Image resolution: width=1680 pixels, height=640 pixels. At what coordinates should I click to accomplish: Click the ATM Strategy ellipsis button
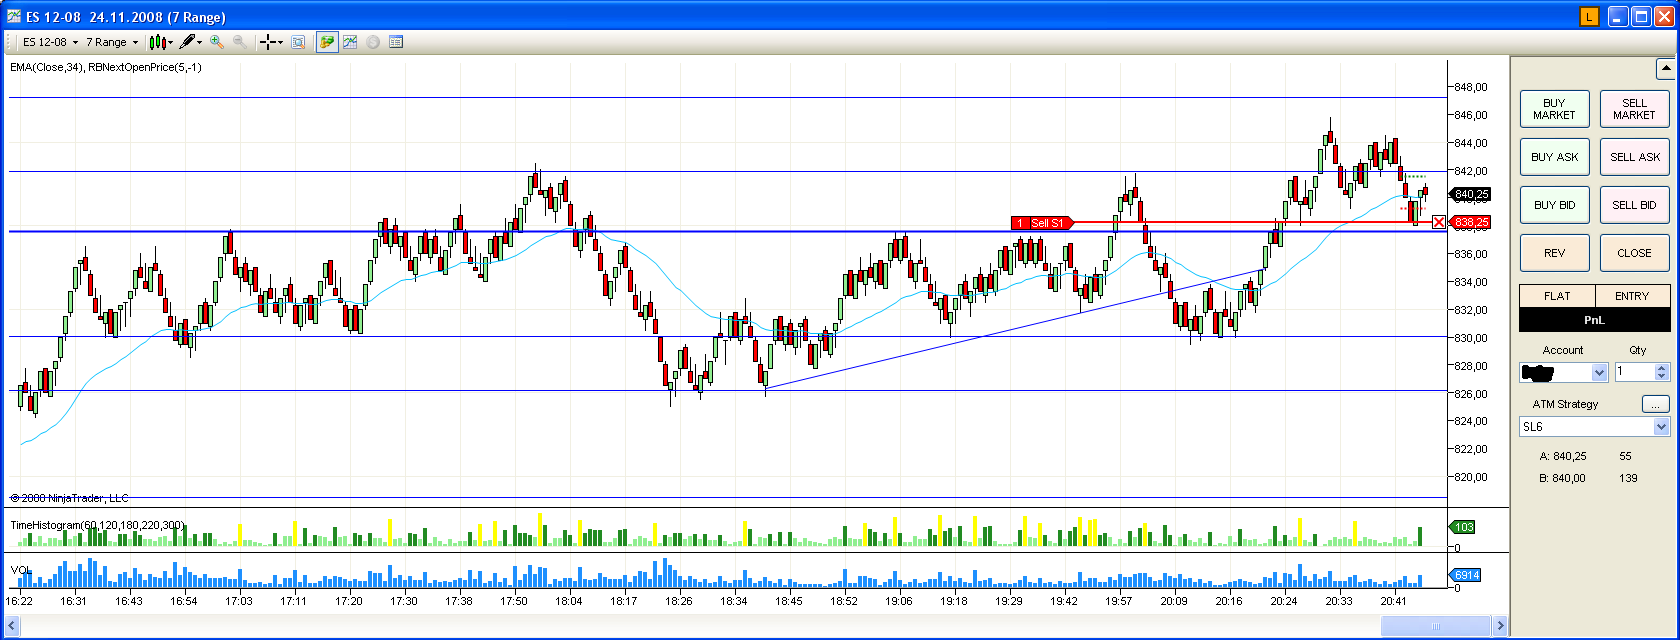(1655, 404)
